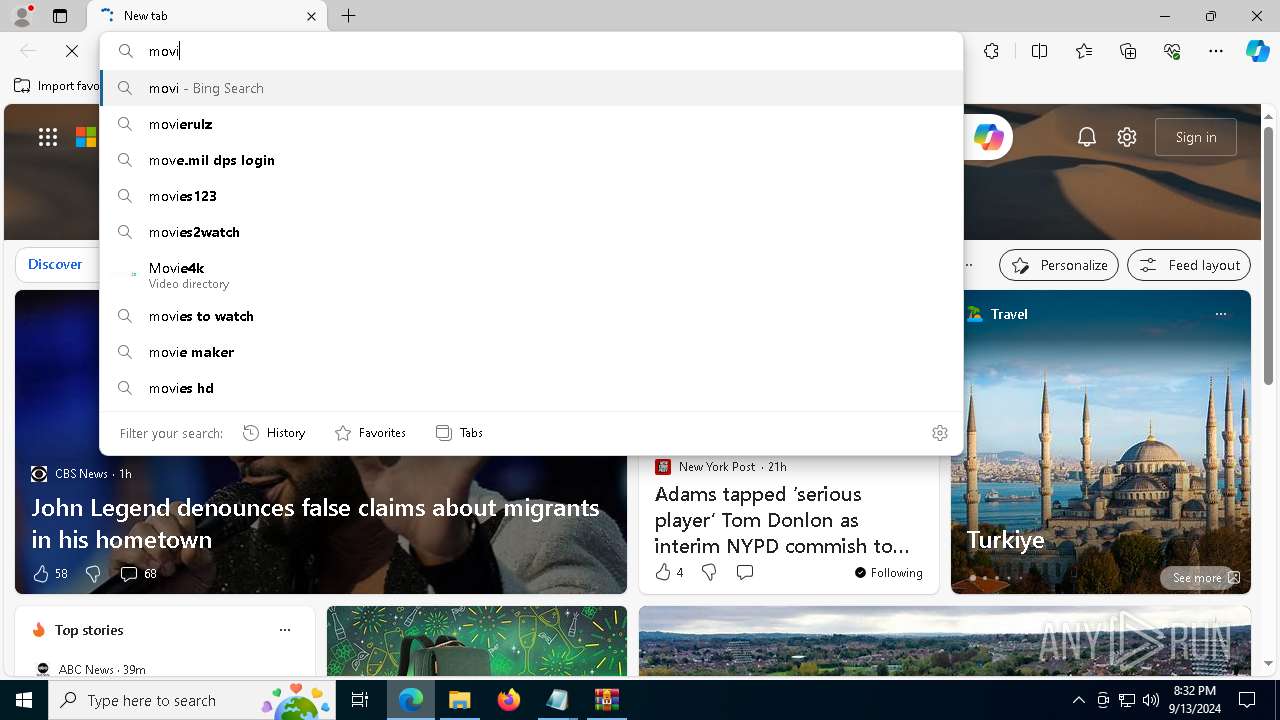Click the taskbar search box
The height and width of the screenshot is (720, 1280).
(192, 700)
